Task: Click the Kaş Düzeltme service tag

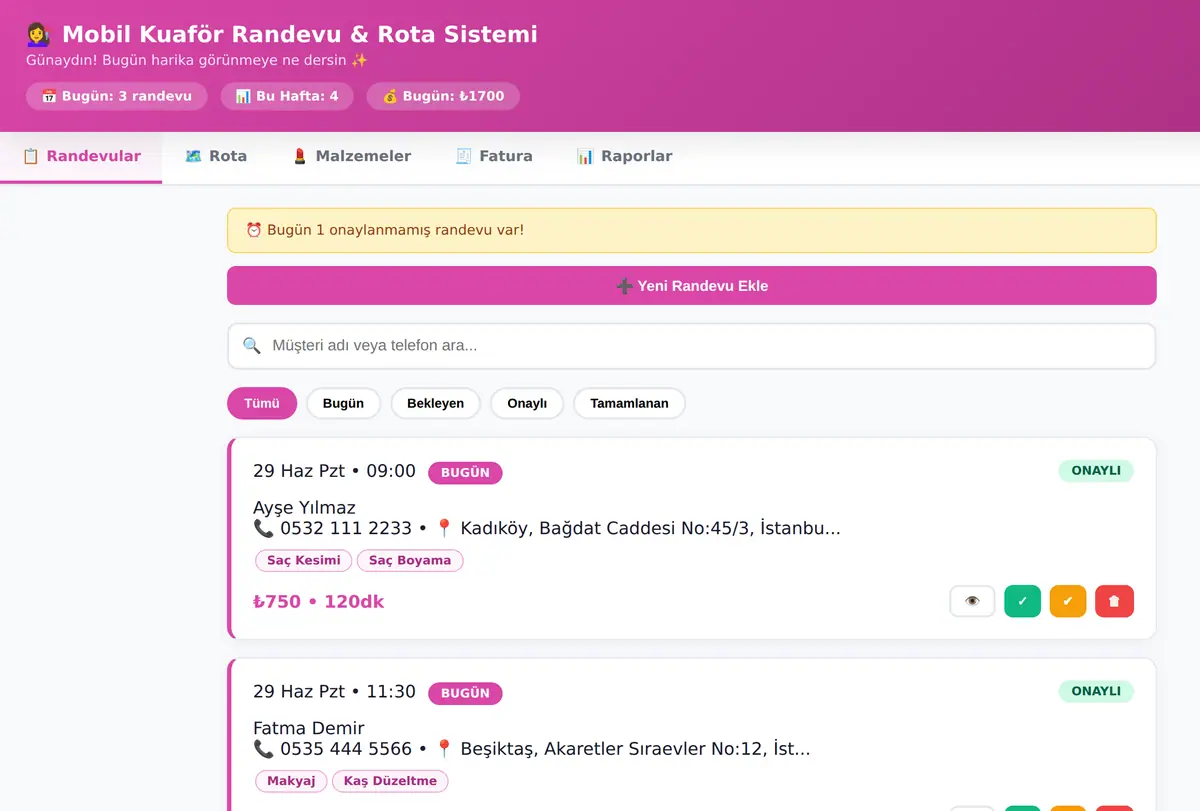Action: [390, 781]
